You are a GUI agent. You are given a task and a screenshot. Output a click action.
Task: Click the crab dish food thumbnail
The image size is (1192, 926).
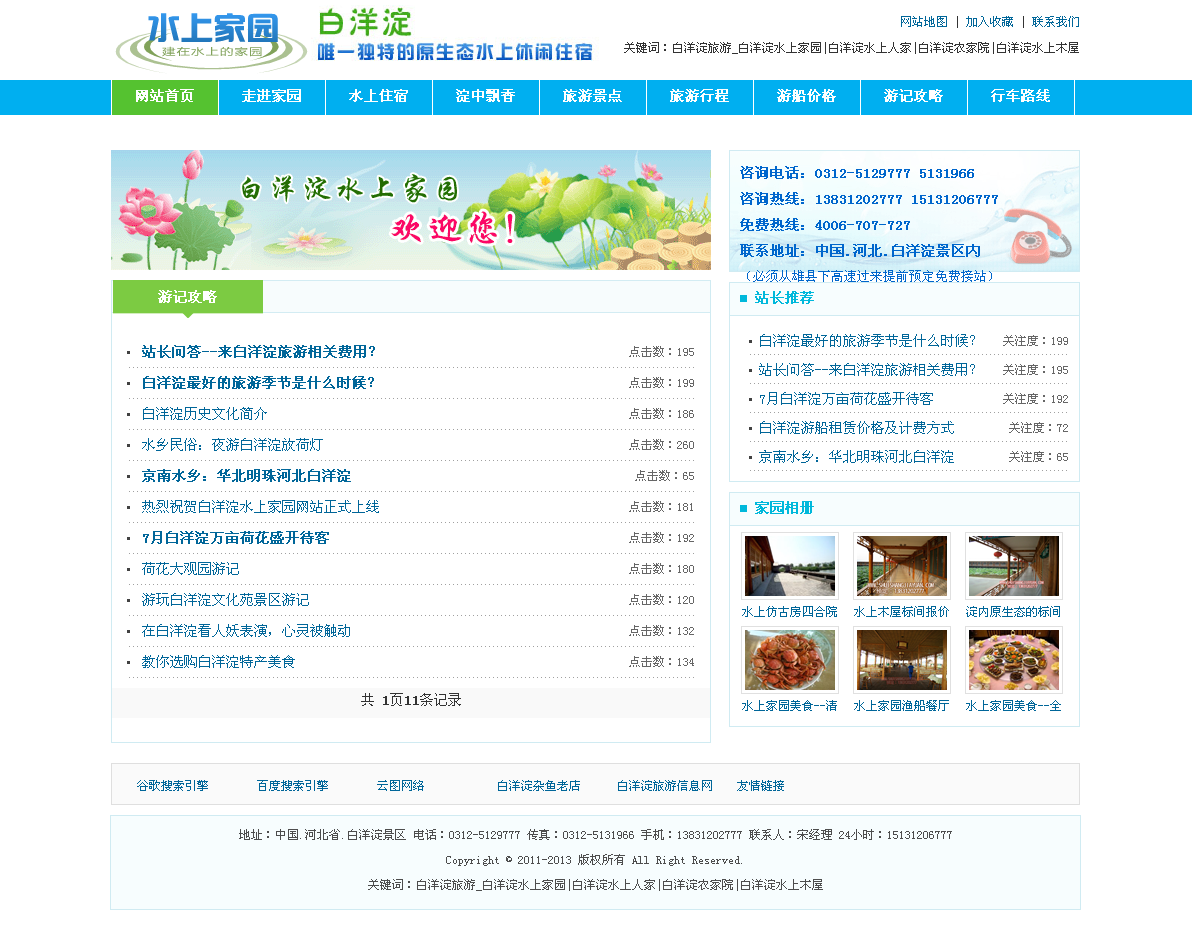(789, 660)
